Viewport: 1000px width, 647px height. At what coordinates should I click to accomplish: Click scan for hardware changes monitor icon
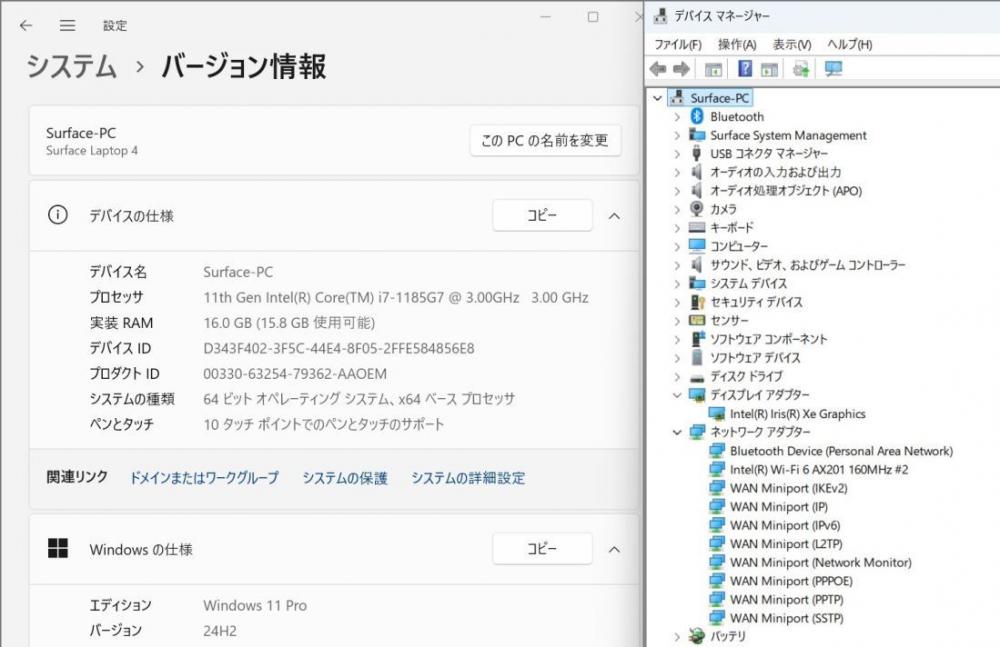pos(833,69)
